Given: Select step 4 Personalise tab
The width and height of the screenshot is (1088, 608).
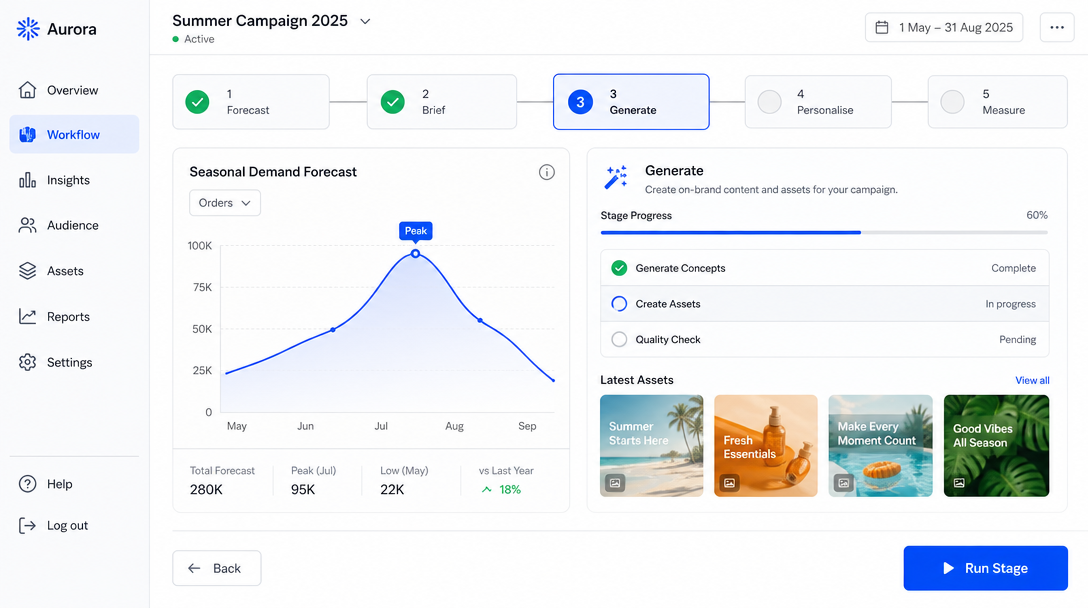Looking at the screenshot, I should click(x=818, y=102).
